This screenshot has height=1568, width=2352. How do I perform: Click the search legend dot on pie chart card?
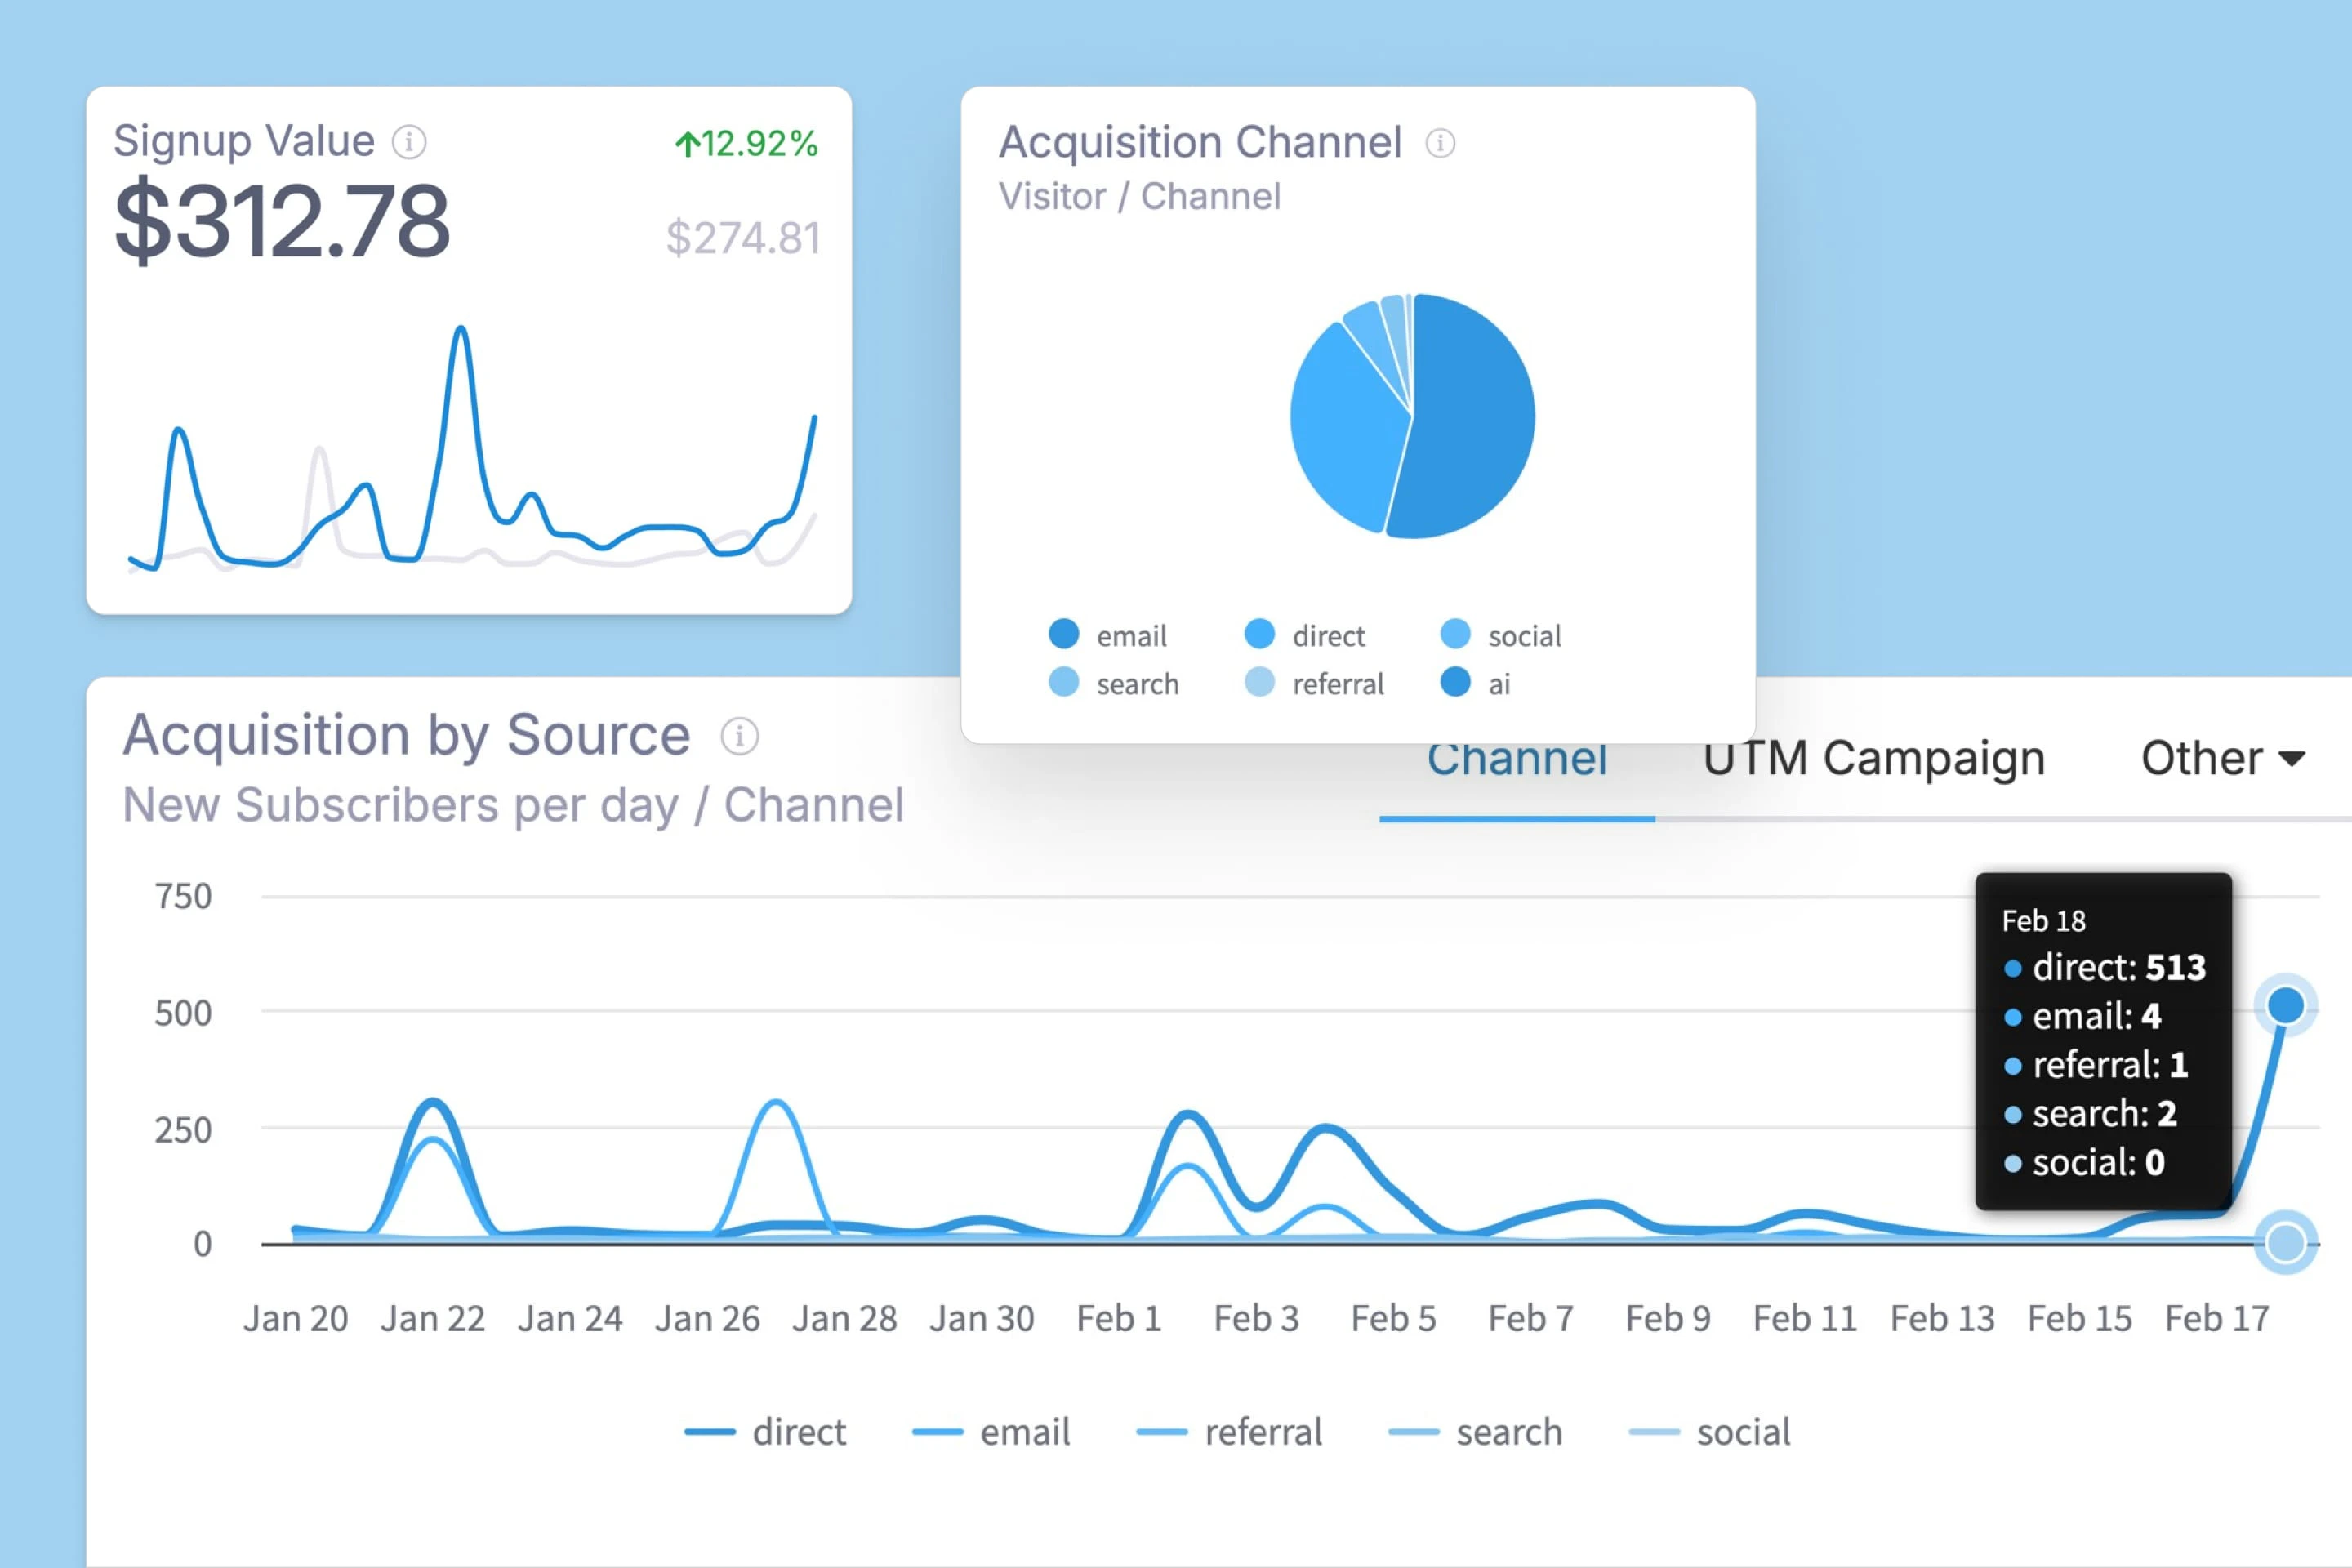tap(1064, 683)
